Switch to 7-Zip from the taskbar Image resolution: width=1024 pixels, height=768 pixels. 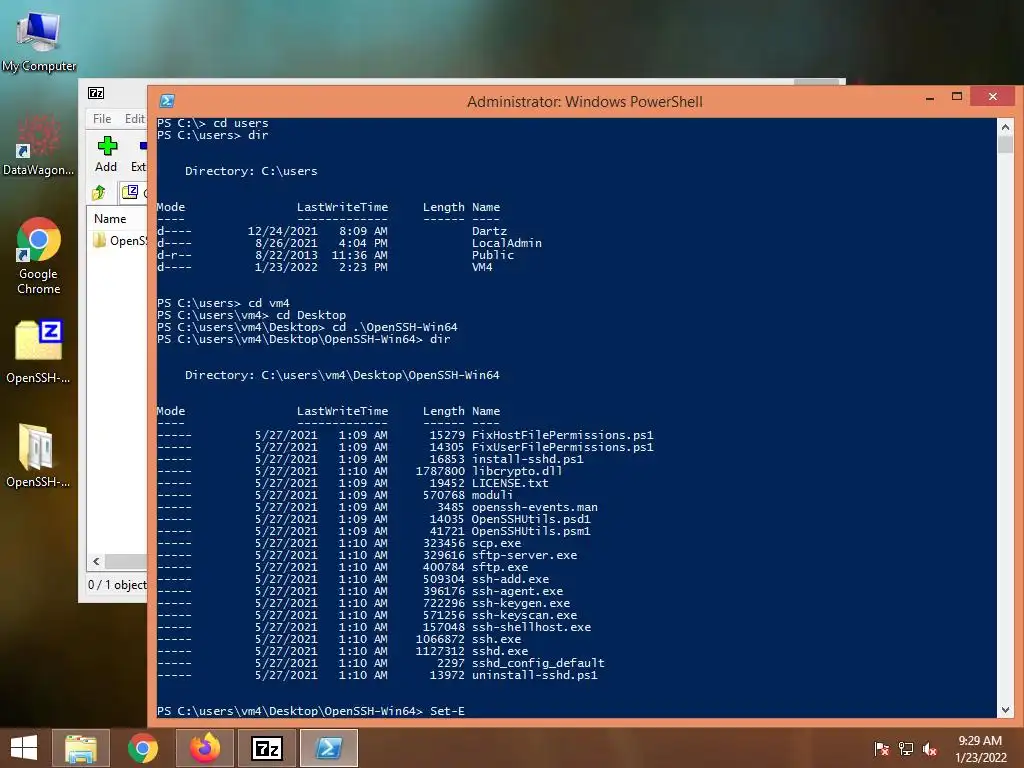(267, 748)
